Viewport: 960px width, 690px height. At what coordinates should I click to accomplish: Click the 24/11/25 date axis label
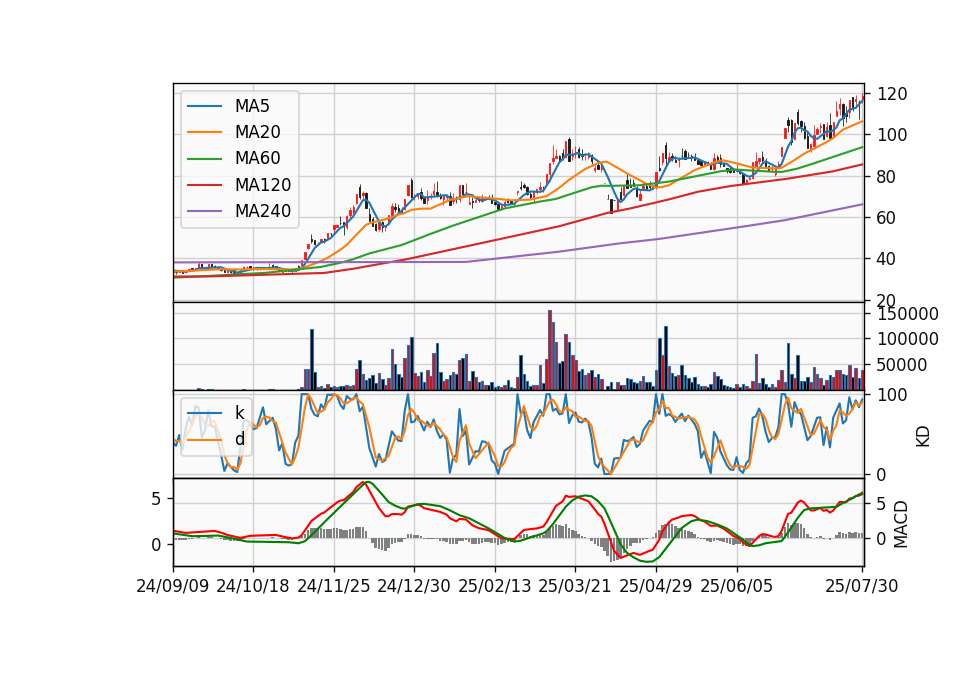[334, 586]
